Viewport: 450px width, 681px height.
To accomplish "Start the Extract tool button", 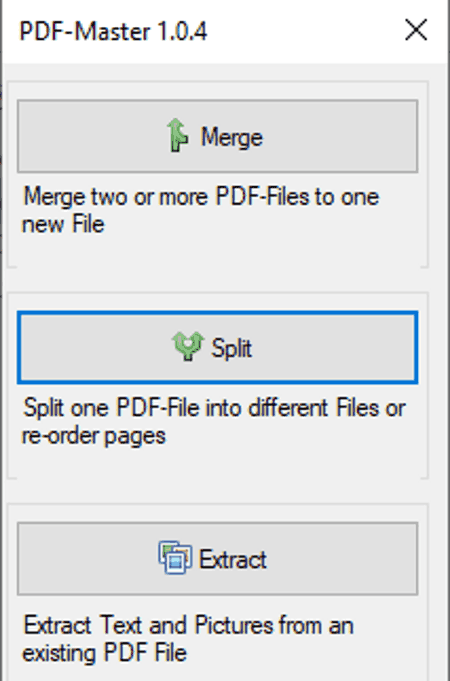I will (x=218, y=559).
